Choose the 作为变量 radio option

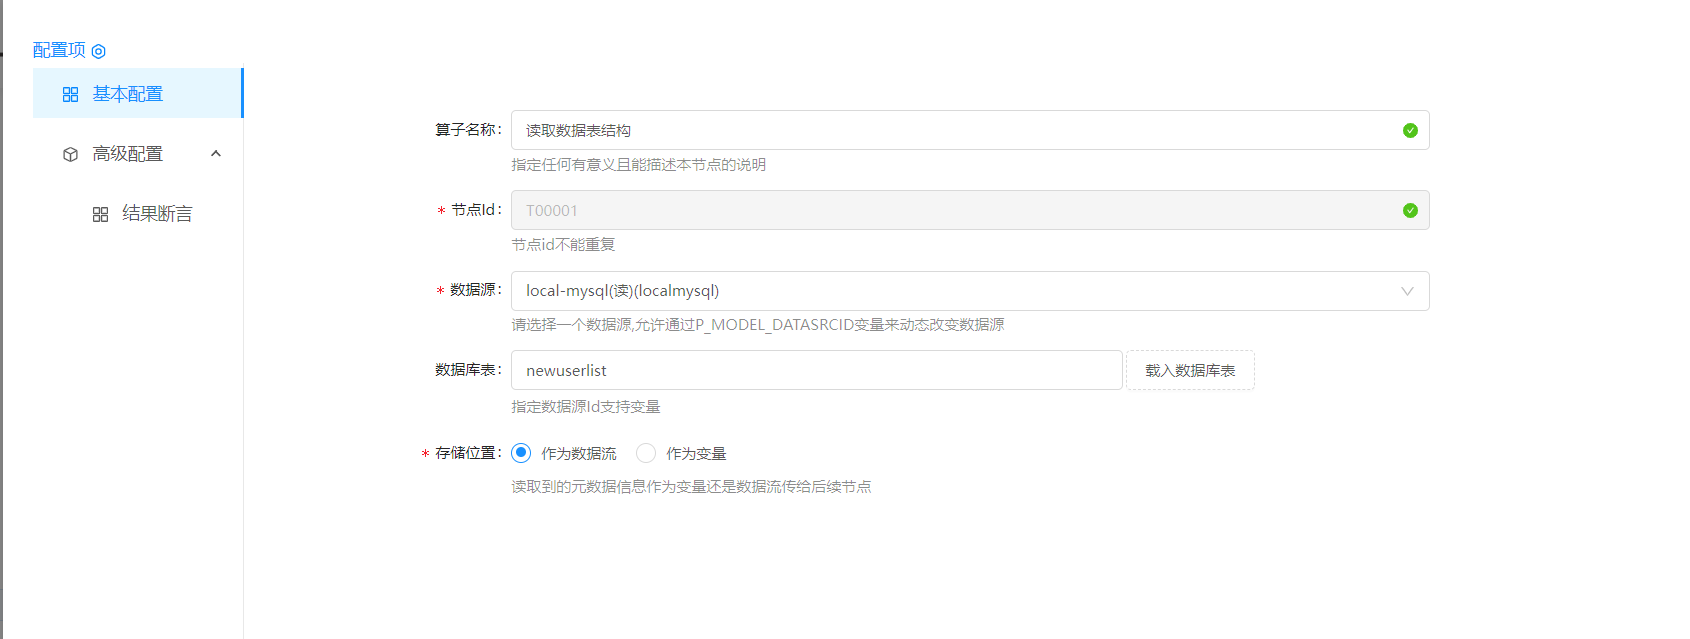(x=646, y=453)
